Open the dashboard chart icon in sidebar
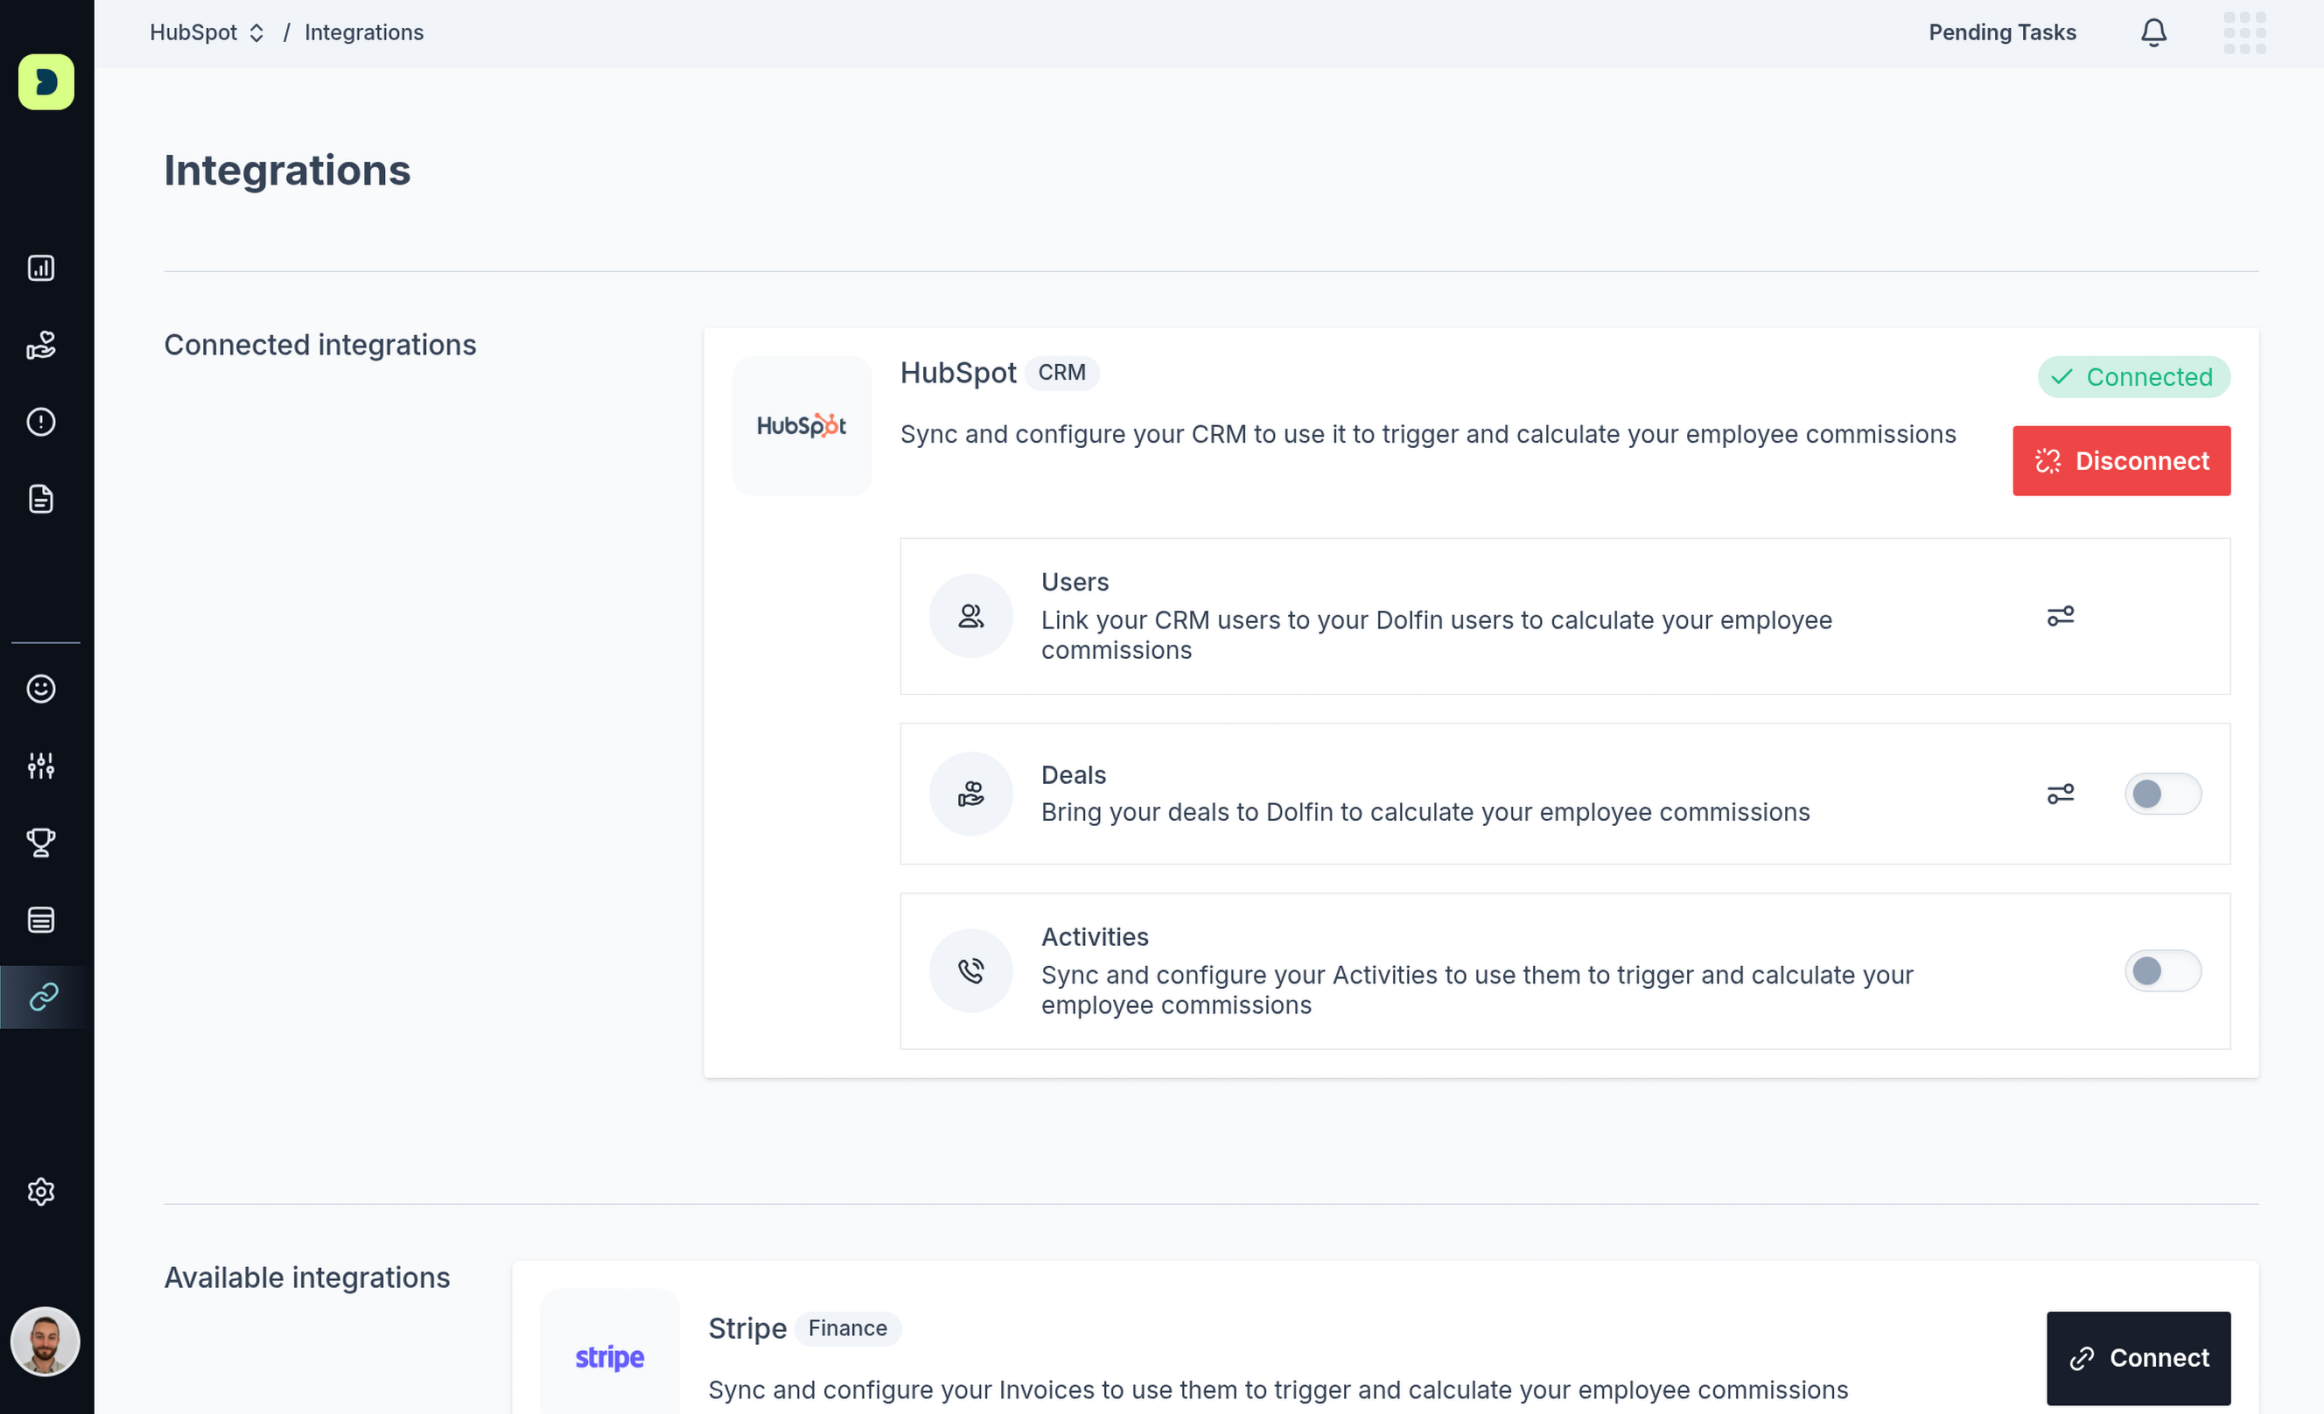2324x1414 pixels. point(41,268)
